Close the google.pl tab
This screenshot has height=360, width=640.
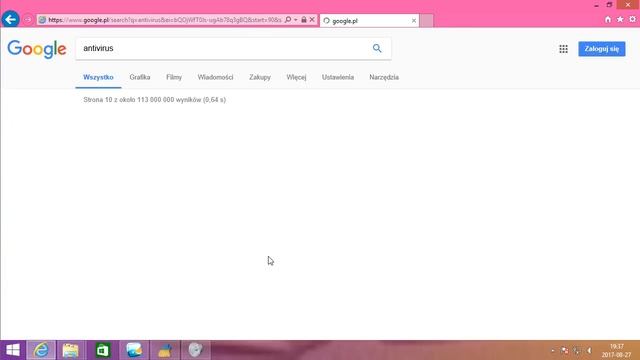click(413, 20)
